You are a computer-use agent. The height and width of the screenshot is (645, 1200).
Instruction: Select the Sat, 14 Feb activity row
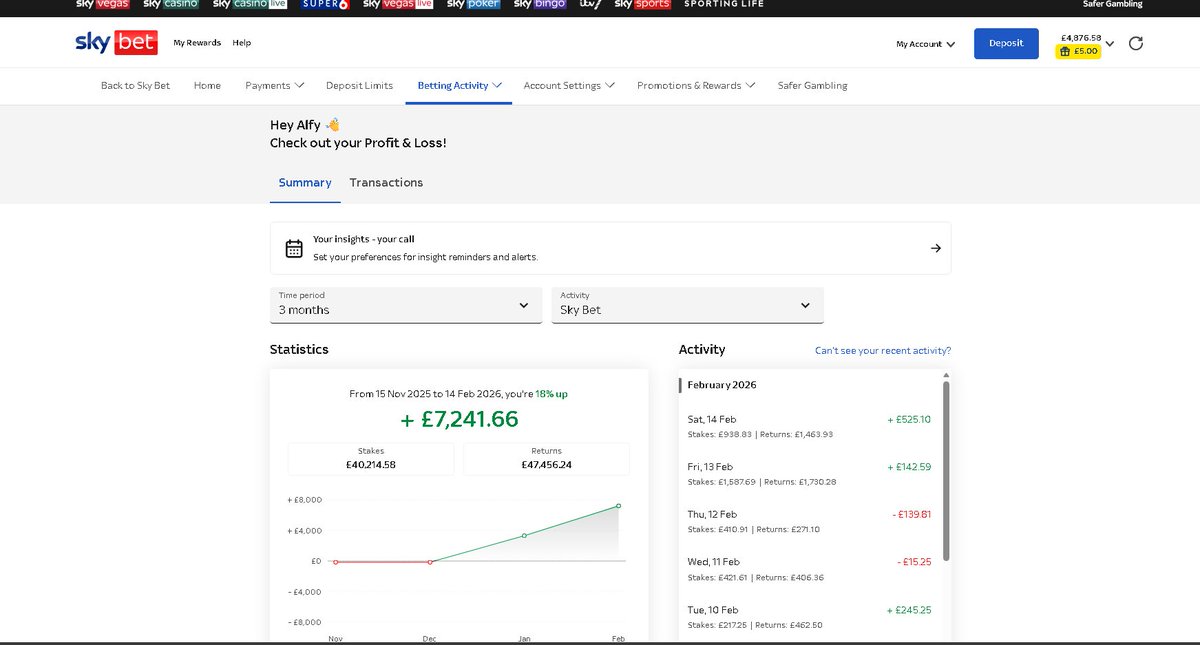pos(809,426)
